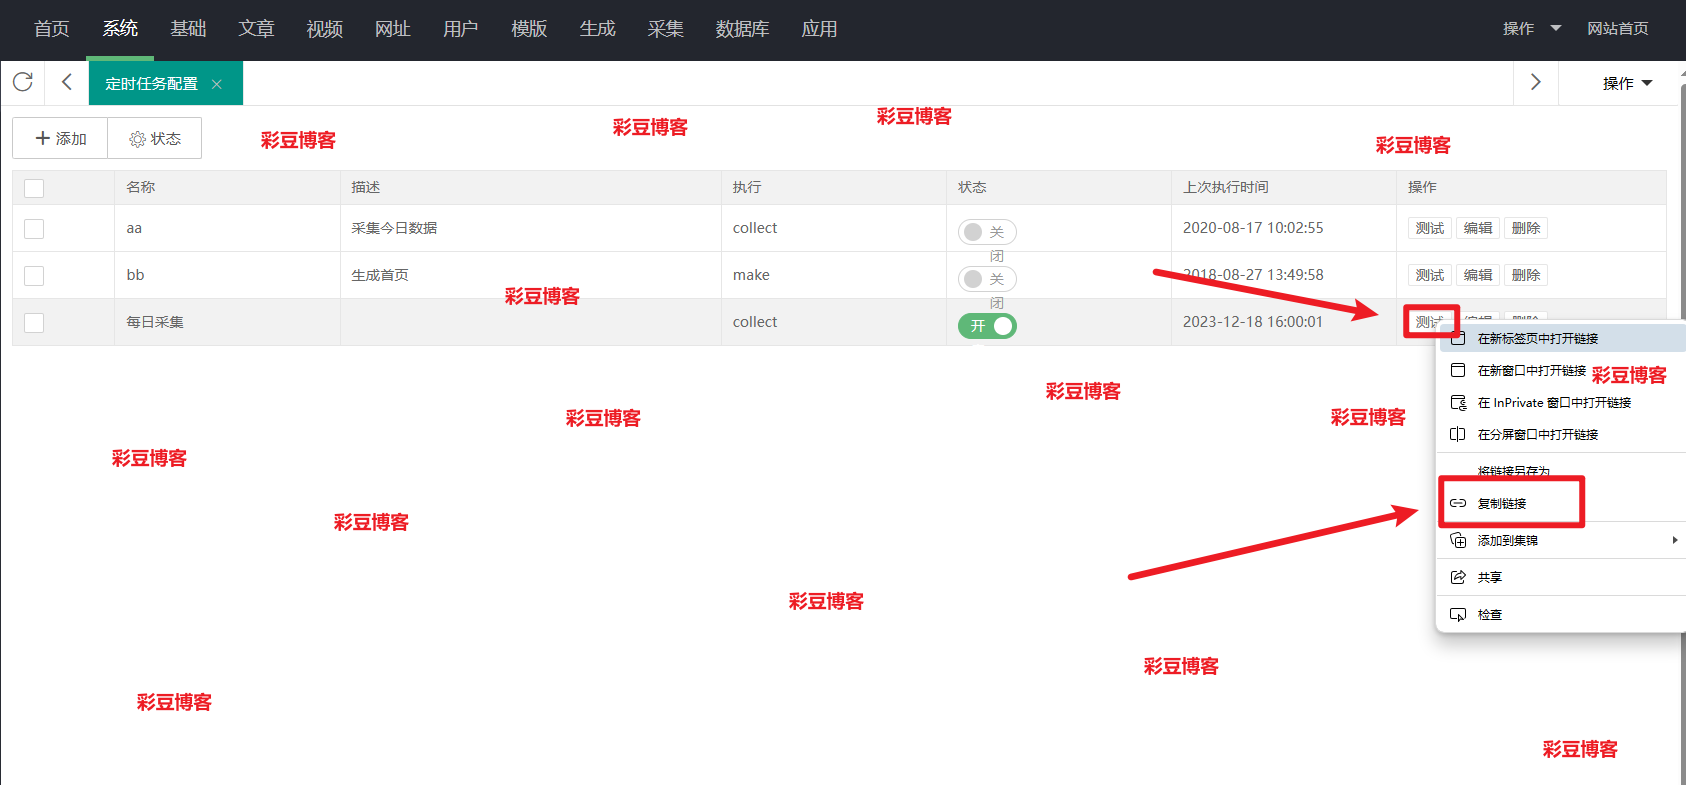This screenshot has height=785, width=1686.
Task: Open the 系统 menu
Action: click(x=120, y=29)
